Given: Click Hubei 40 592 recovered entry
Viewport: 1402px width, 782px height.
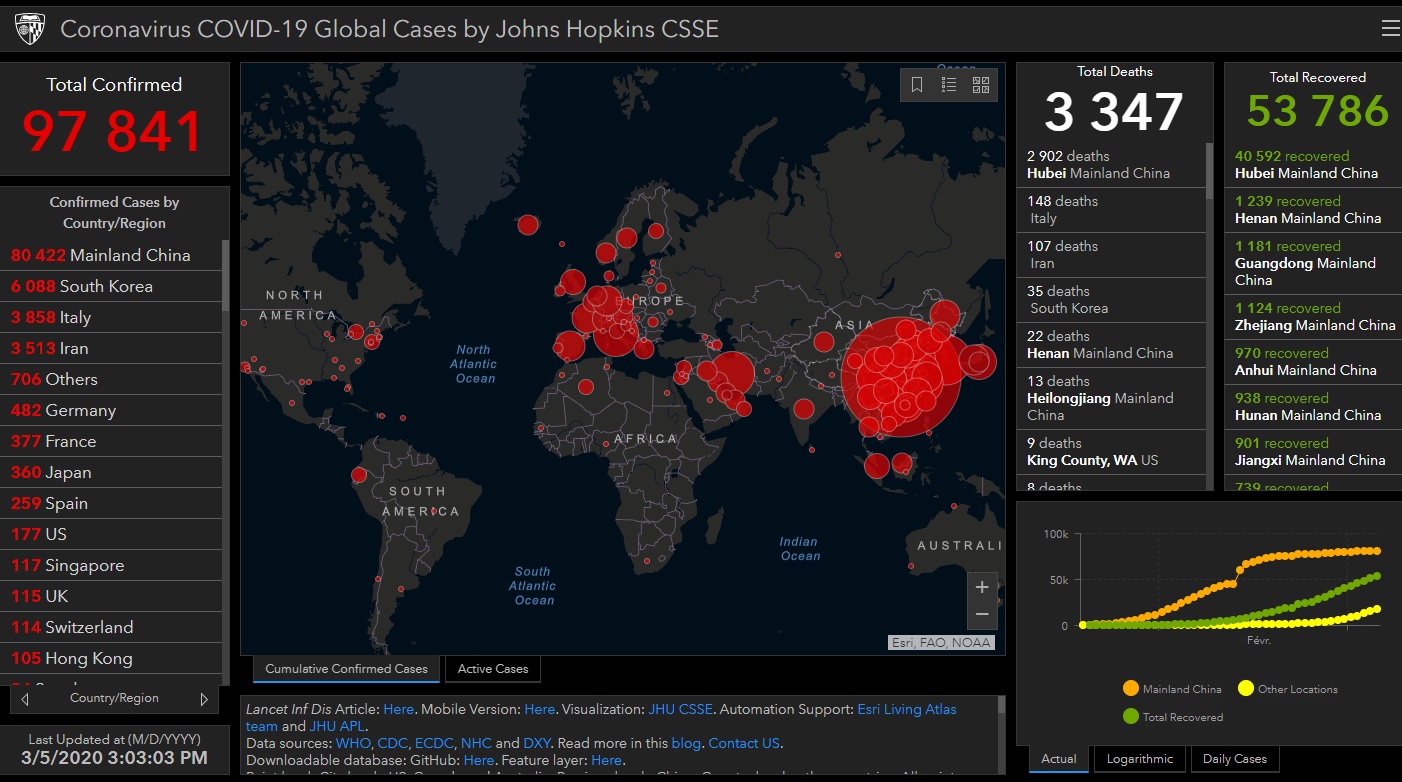Looking at the screenshot, I should tap(1313, 165).
